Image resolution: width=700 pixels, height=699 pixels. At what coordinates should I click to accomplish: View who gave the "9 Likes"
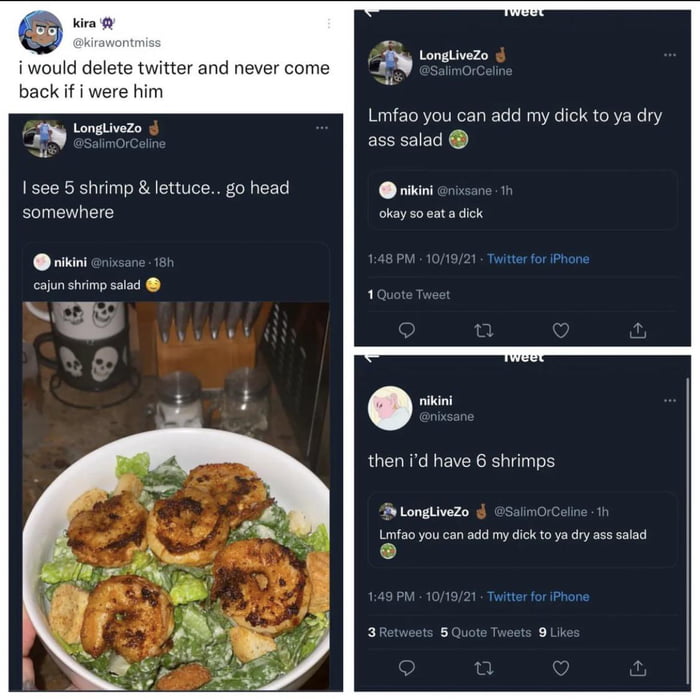[558, 632]
